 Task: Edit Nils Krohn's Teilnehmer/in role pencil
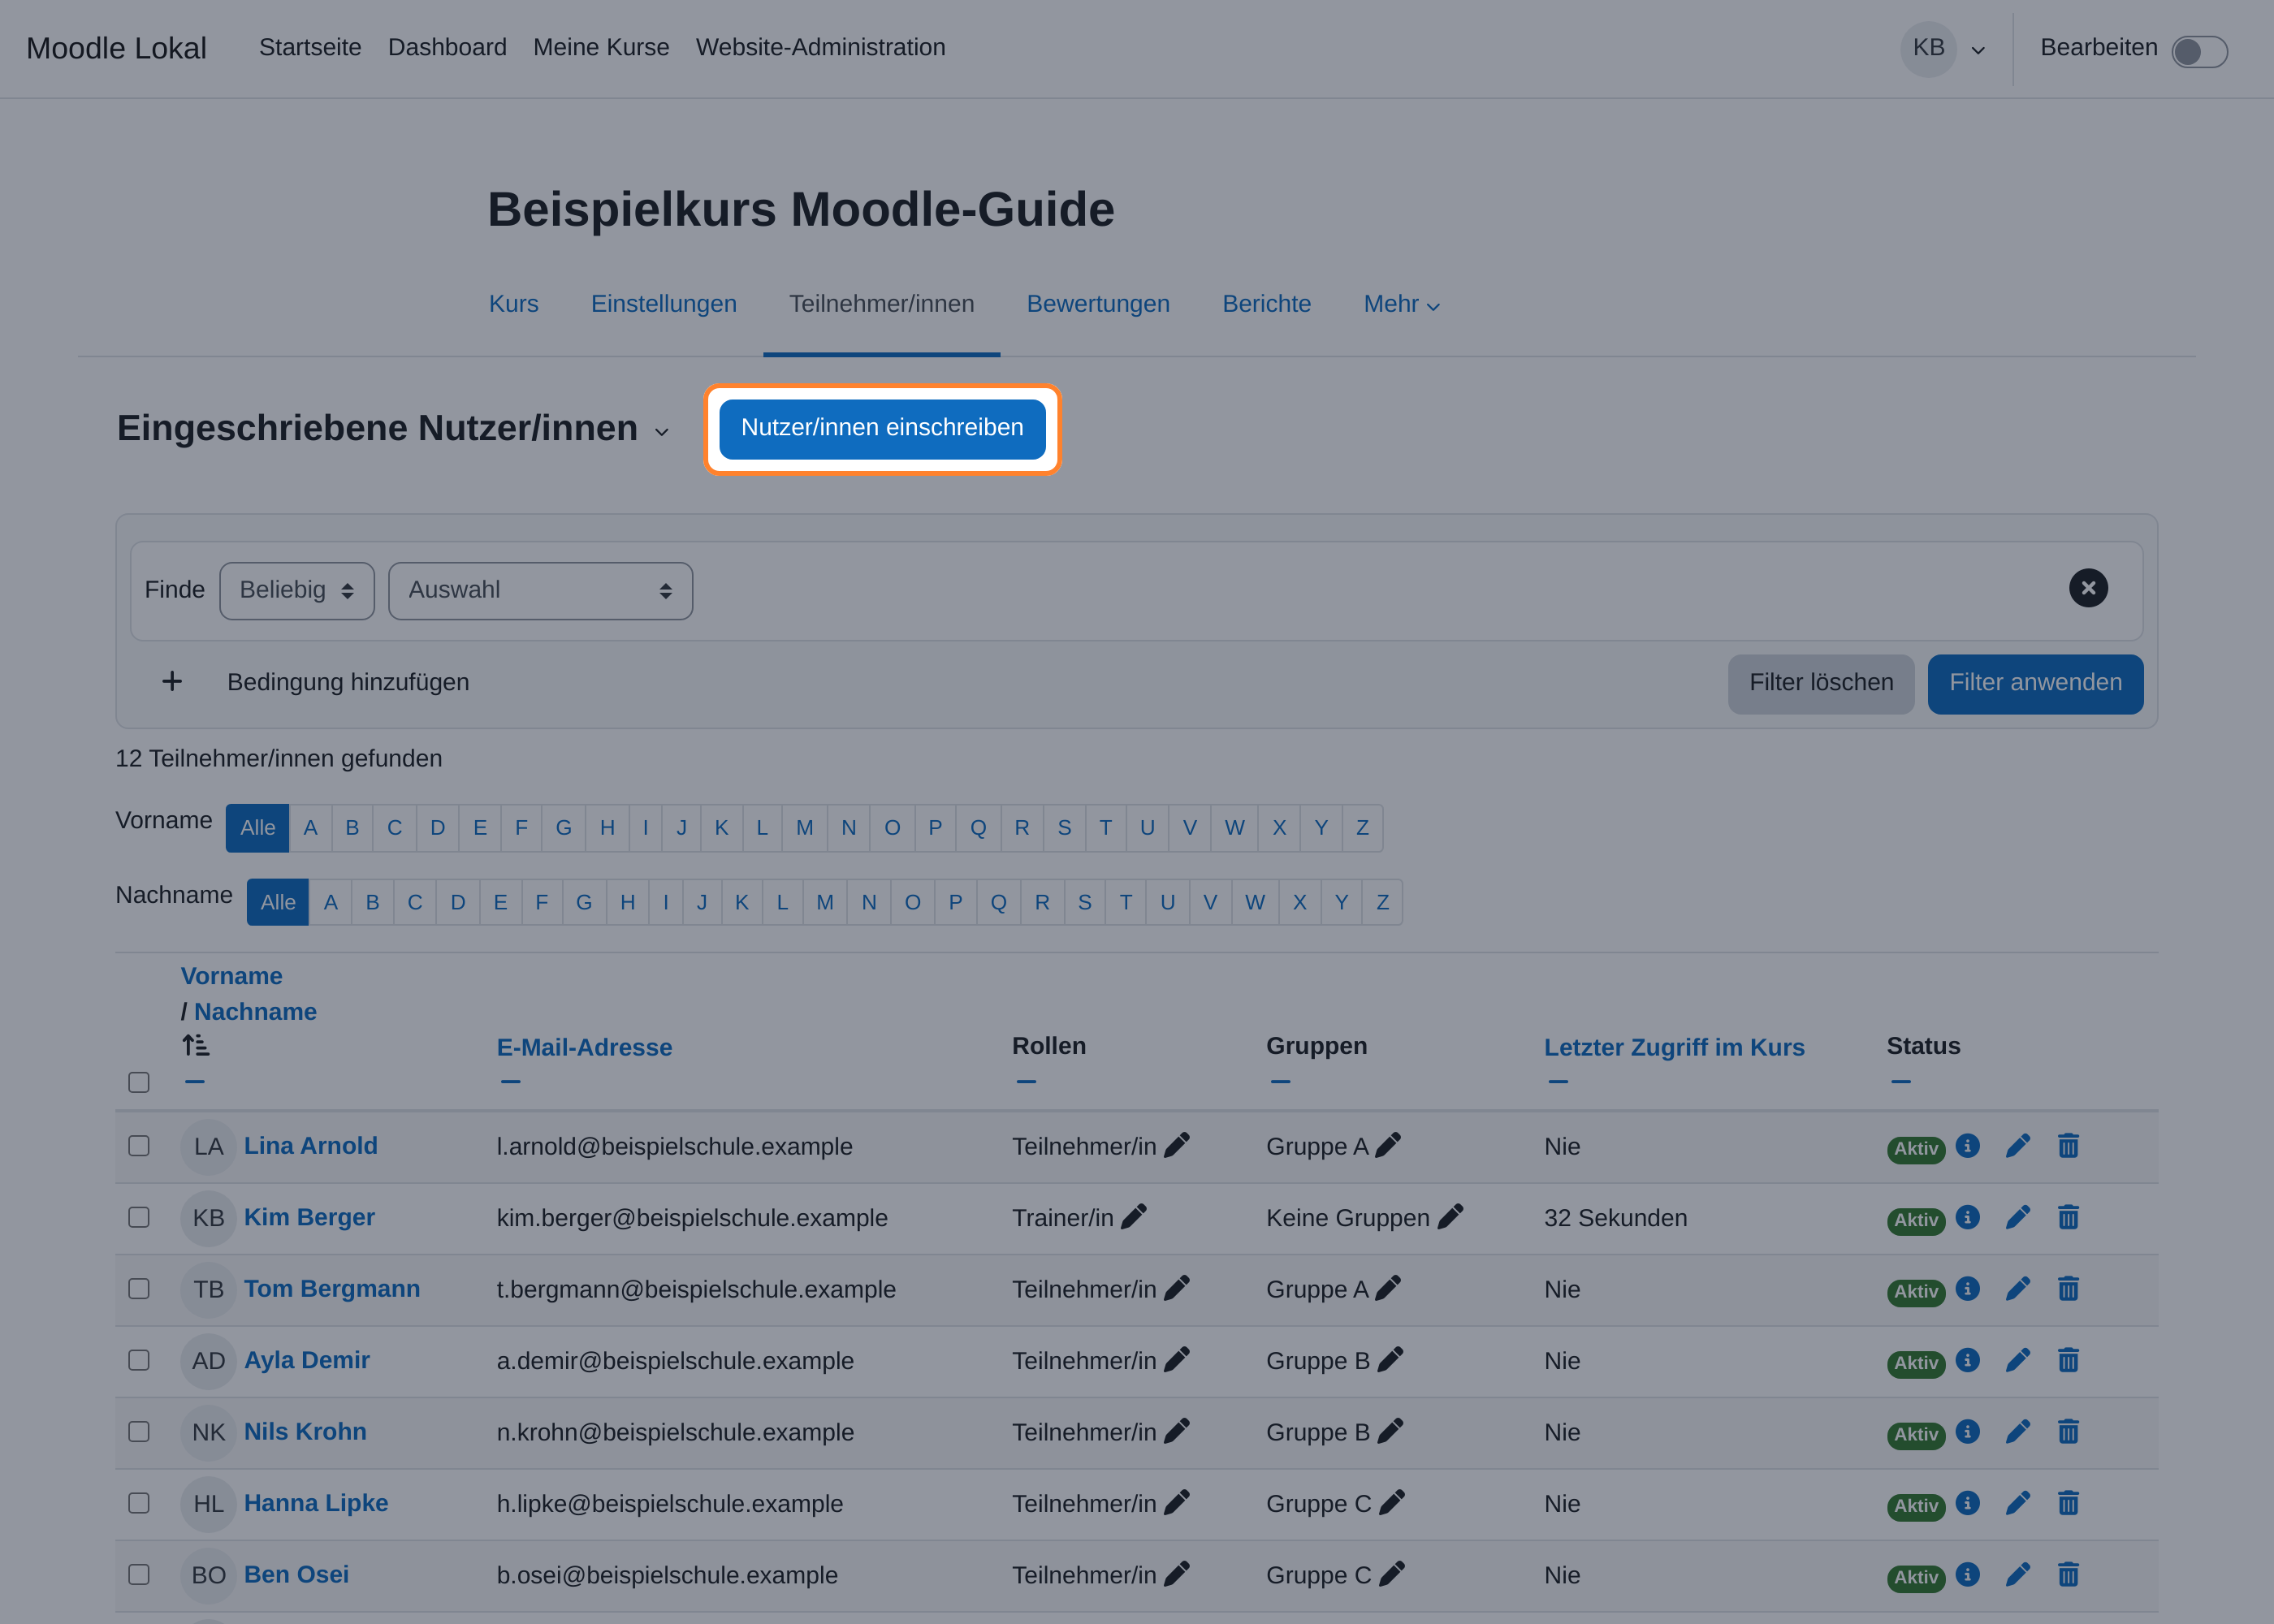(1177, 1431)
